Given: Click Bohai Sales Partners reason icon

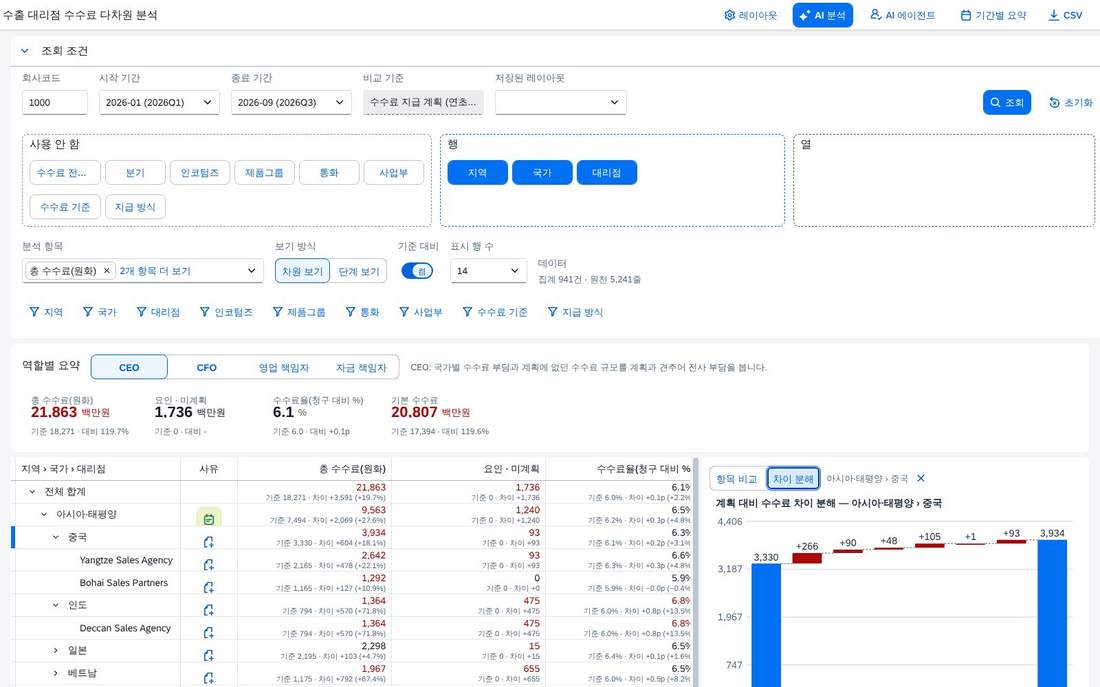Looking at the screenshot, I should [x=208, y=587].
